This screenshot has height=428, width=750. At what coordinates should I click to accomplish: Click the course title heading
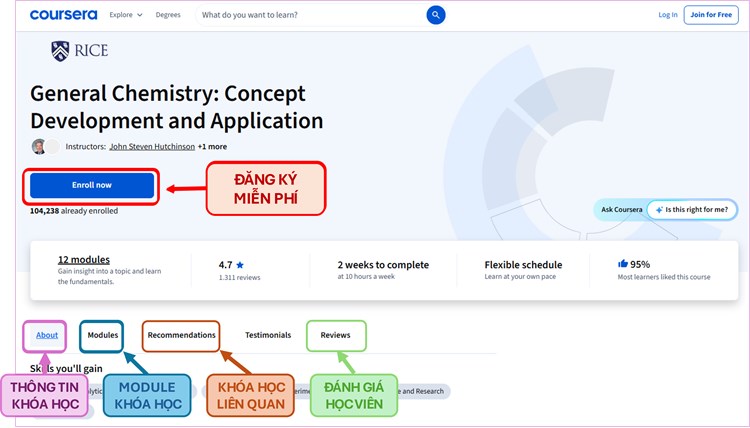tap(176, 107)
